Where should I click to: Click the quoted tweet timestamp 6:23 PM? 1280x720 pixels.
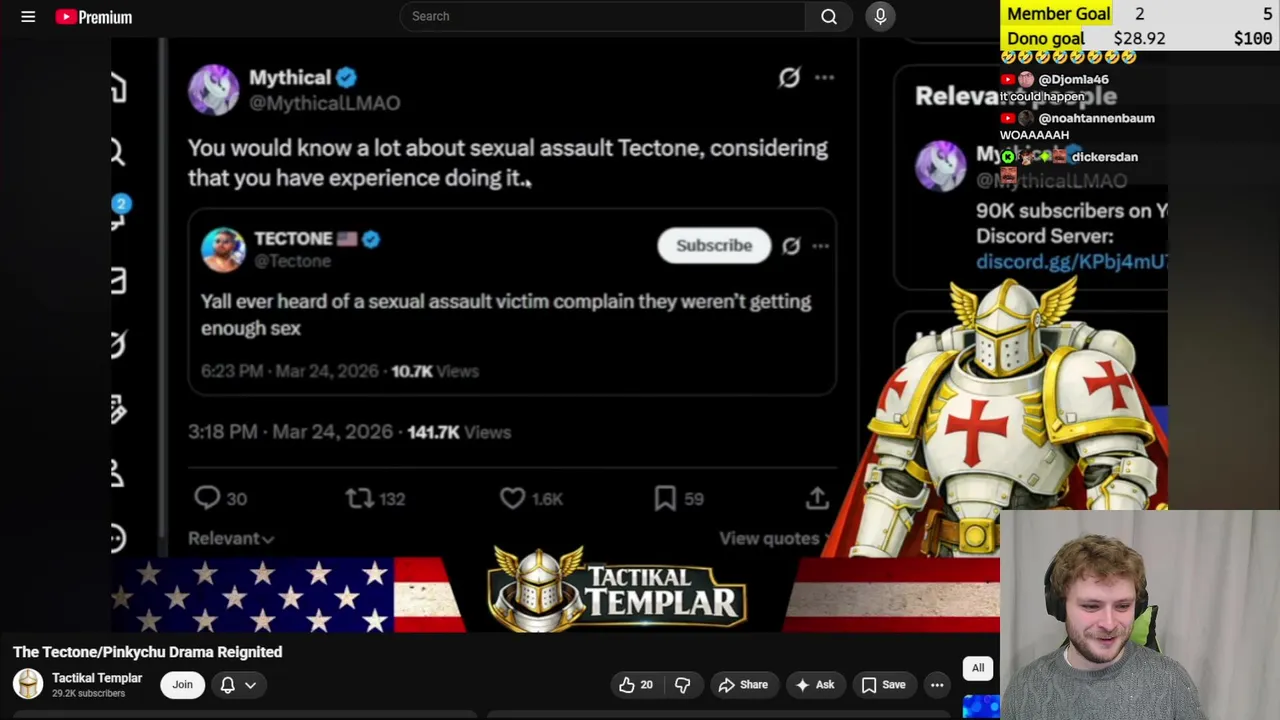pos(232,371)
